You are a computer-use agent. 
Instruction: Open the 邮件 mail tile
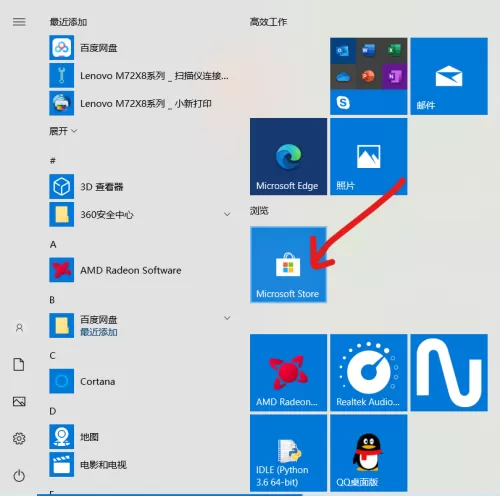click(449, 76)
